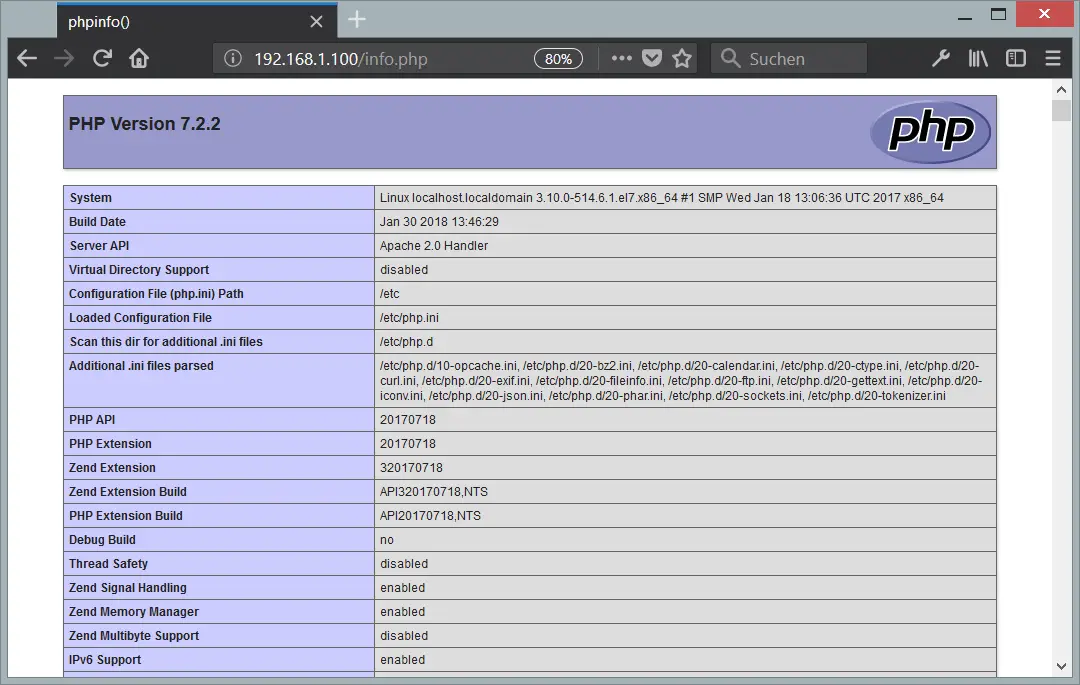Click 'PHP Extension Build' label

pos(126,516)
